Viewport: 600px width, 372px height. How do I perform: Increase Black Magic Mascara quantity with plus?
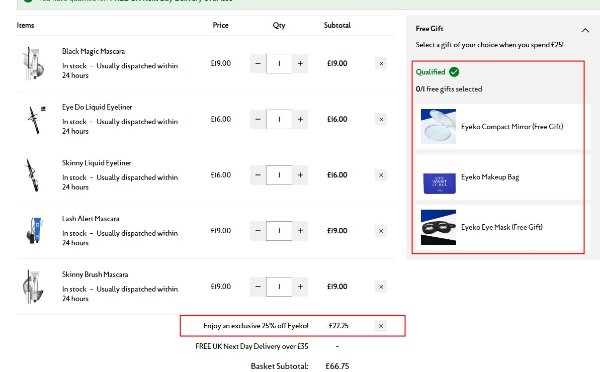[300, 64]
